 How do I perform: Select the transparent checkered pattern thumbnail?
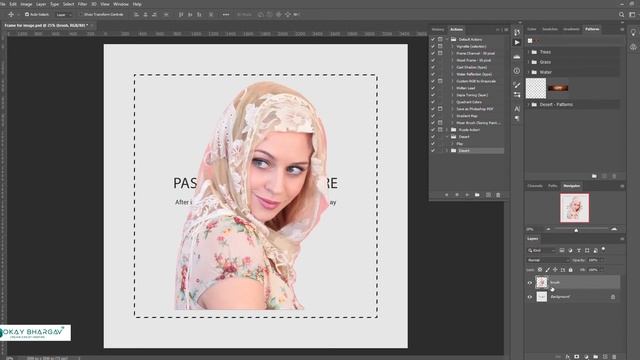pos(536,88)
